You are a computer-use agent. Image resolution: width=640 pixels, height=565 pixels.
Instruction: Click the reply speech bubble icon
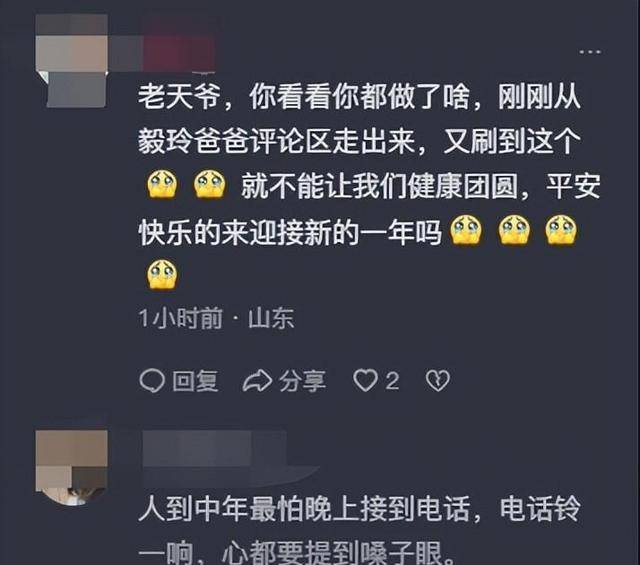[x=152, y=381]
